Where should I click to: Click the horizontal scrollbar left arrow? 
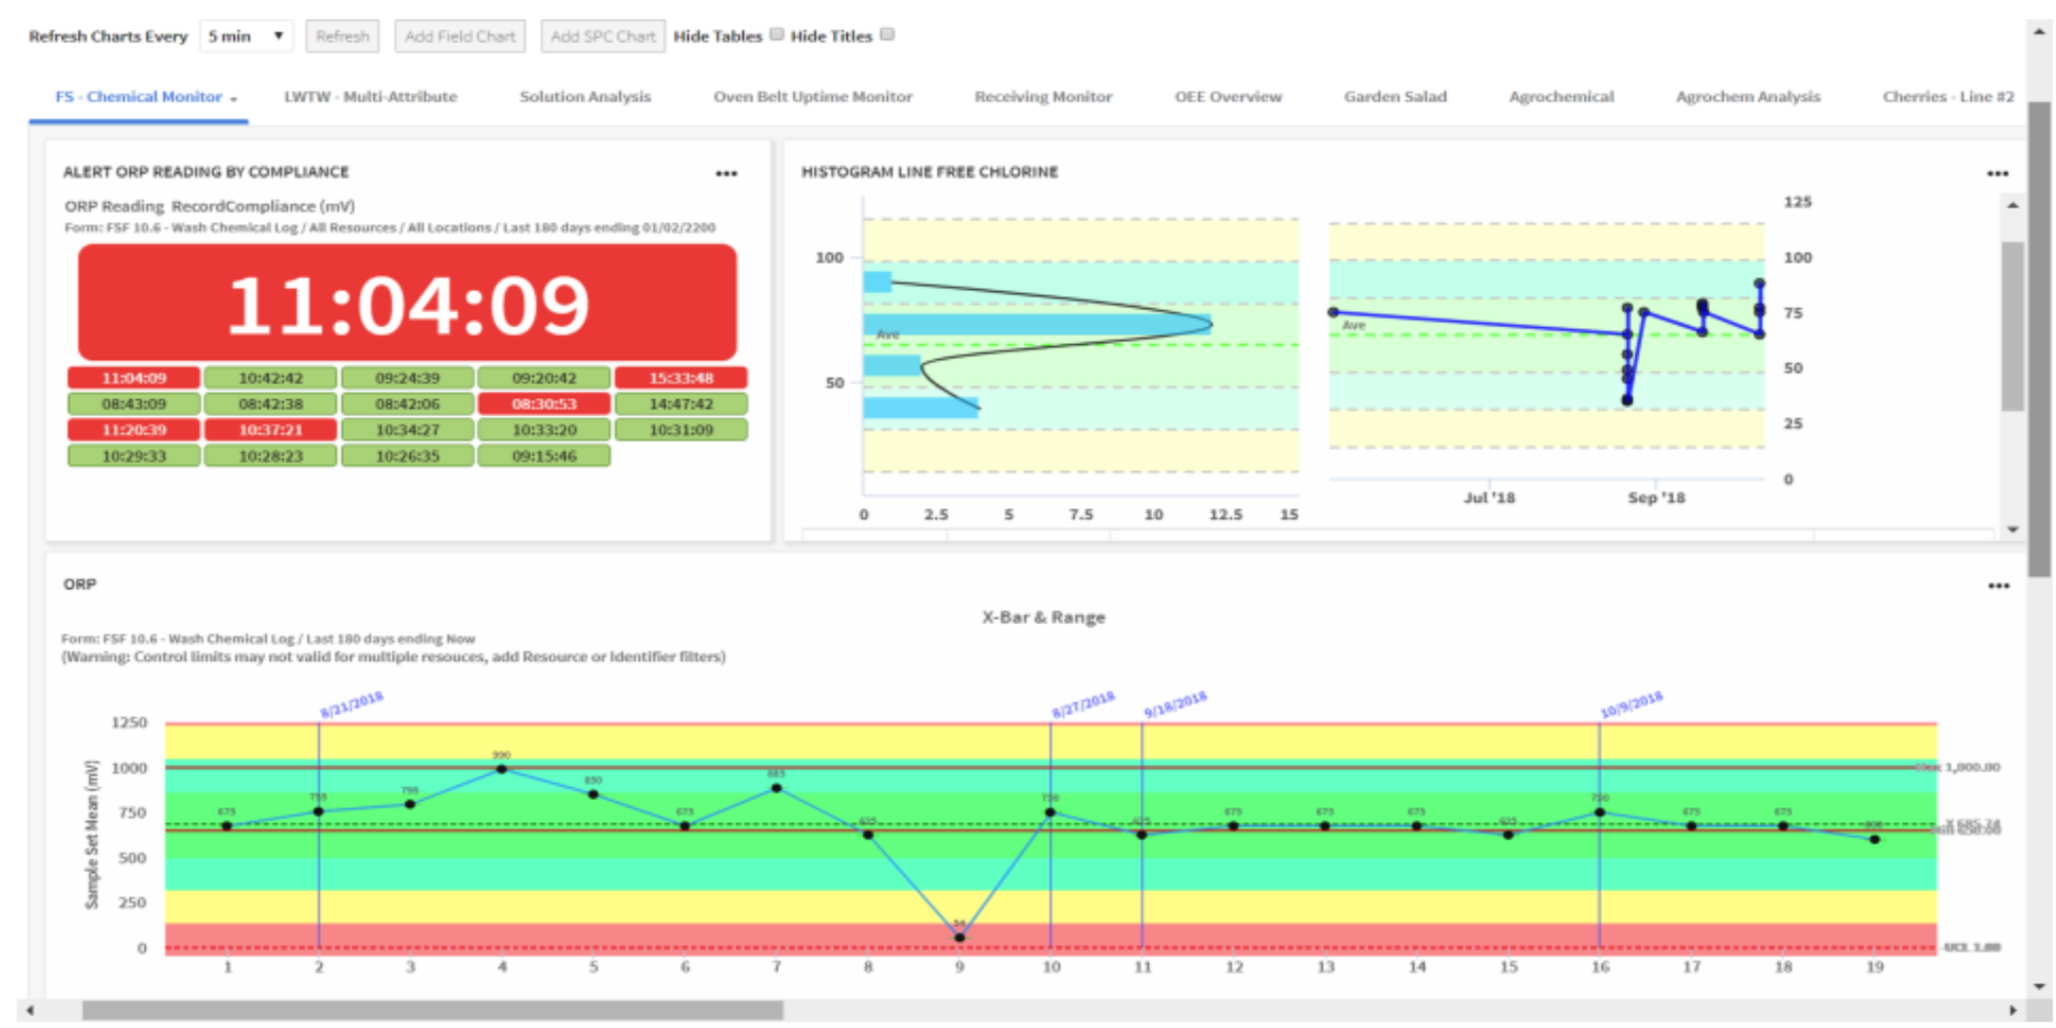tap(30, 1011)
